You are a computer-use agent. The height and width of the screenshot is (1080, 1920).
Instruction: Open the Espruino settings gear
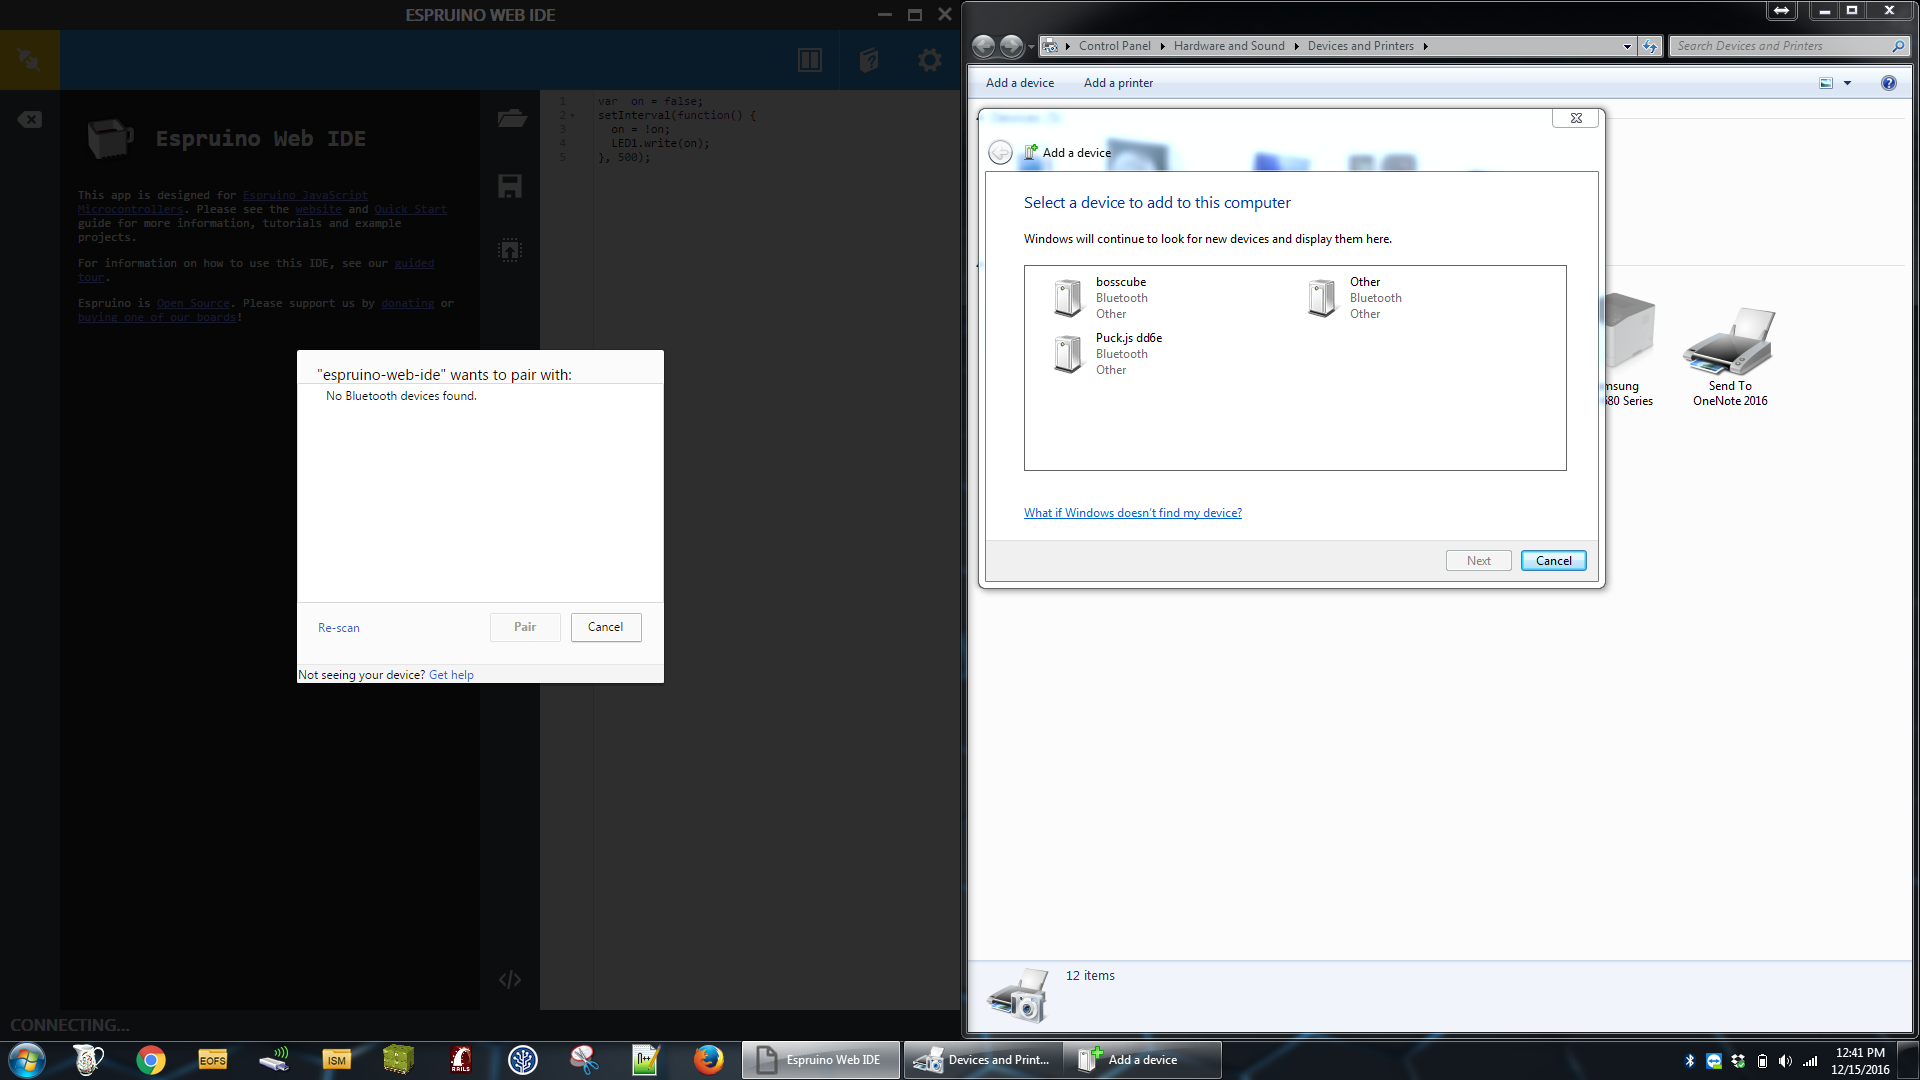coord(930,60)
